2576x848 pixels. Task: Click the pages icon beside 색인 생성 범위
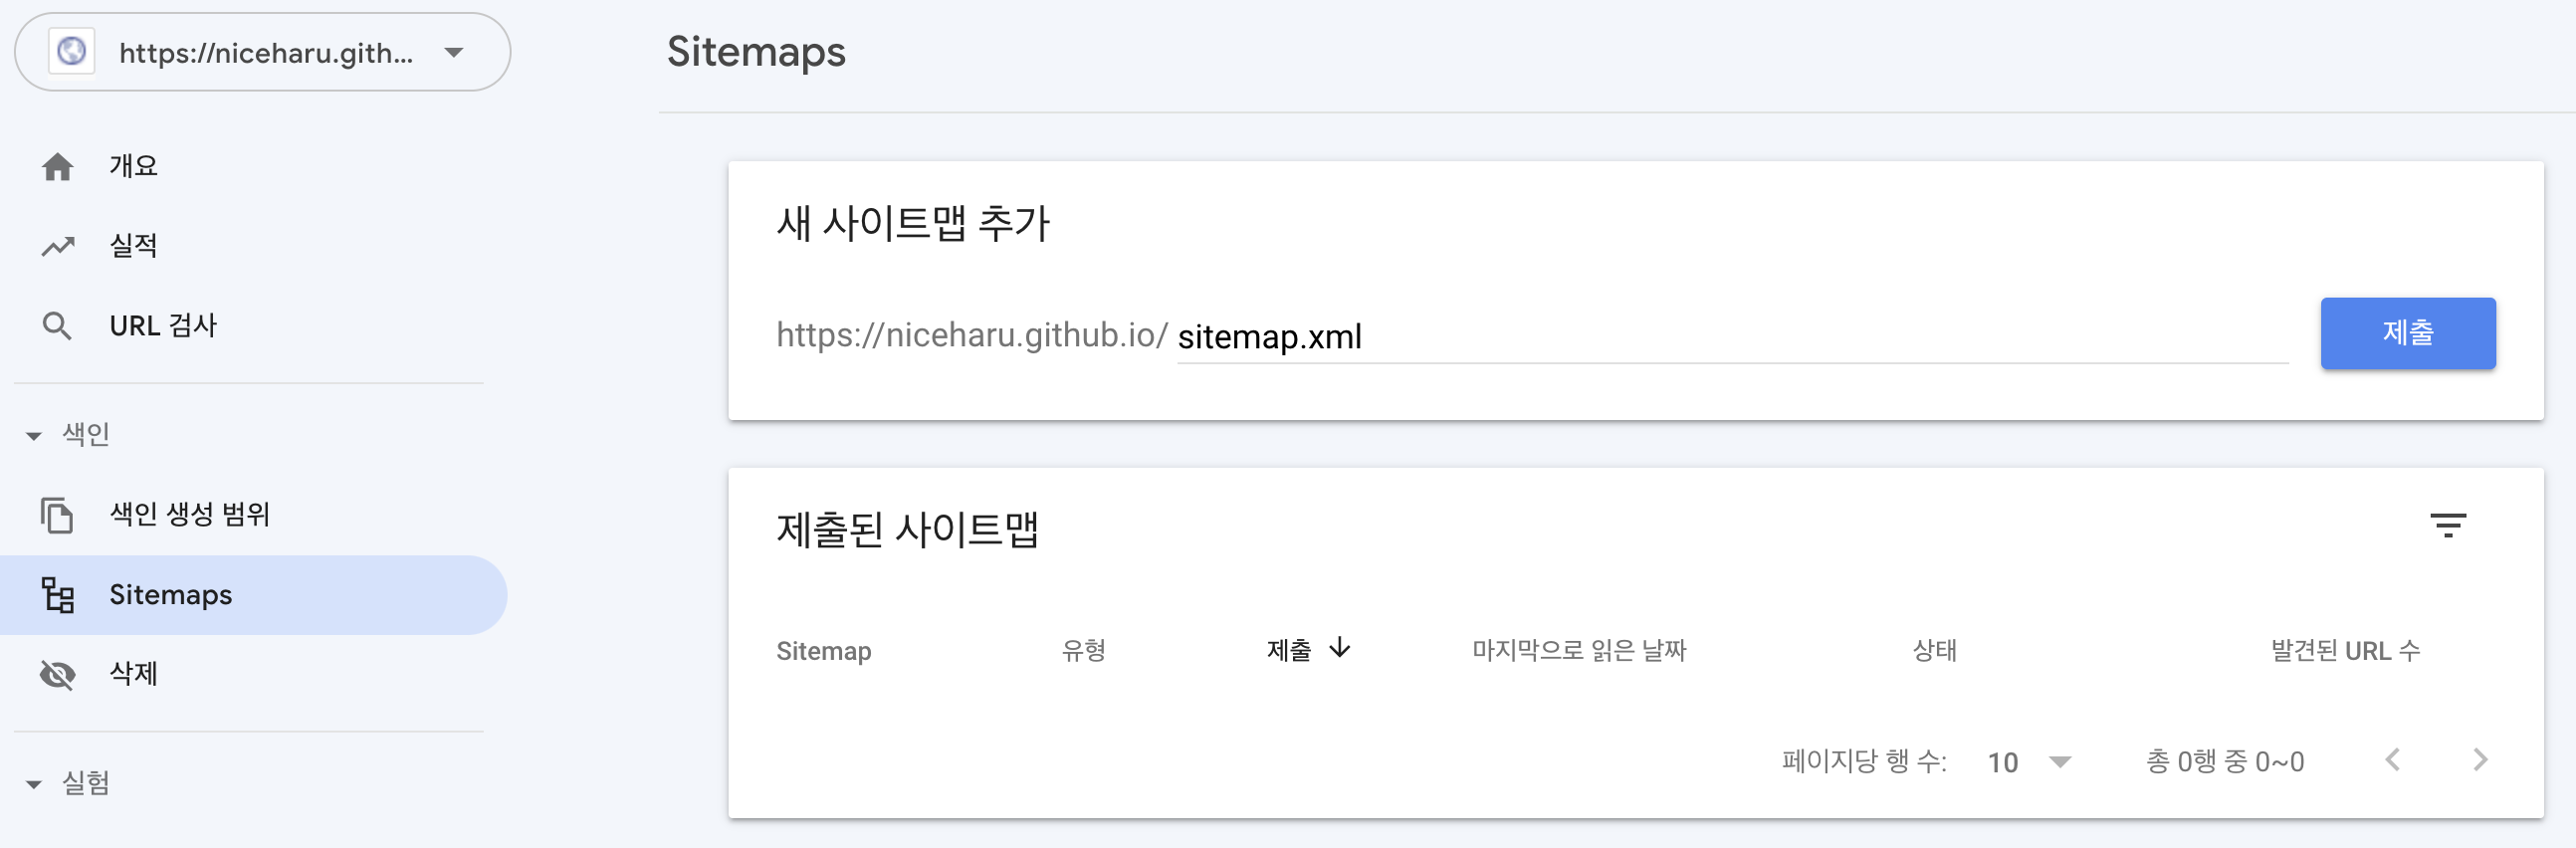coord(58,515)
